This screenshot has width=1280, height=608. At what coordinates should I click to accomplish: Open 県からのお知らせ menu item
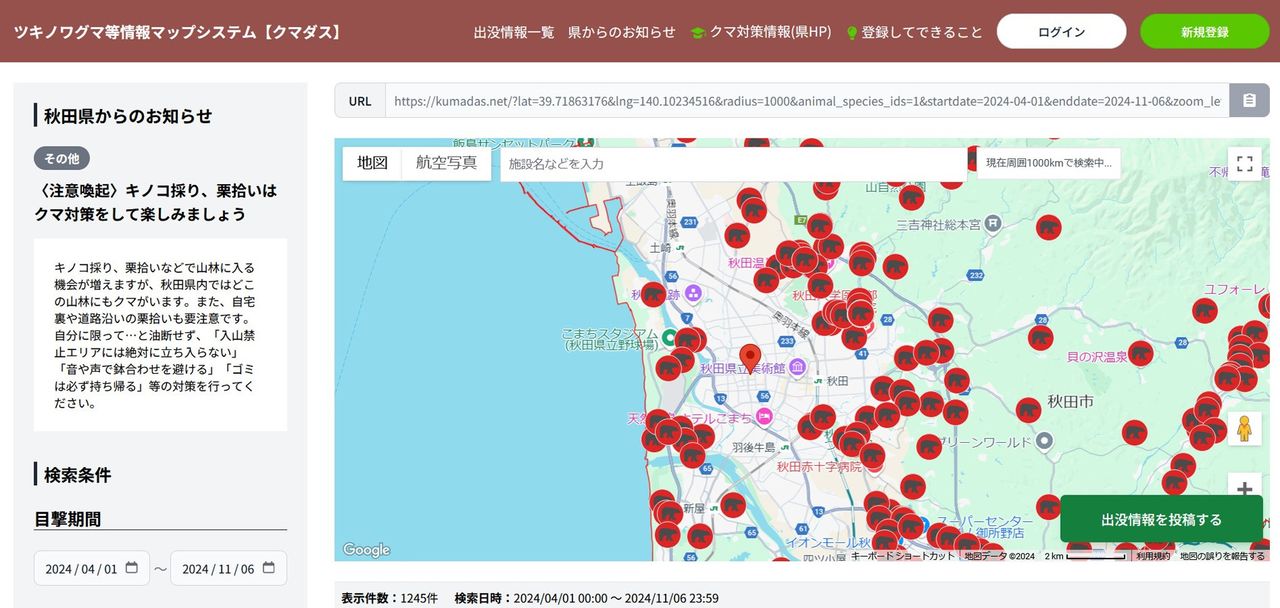pos(621,32)
